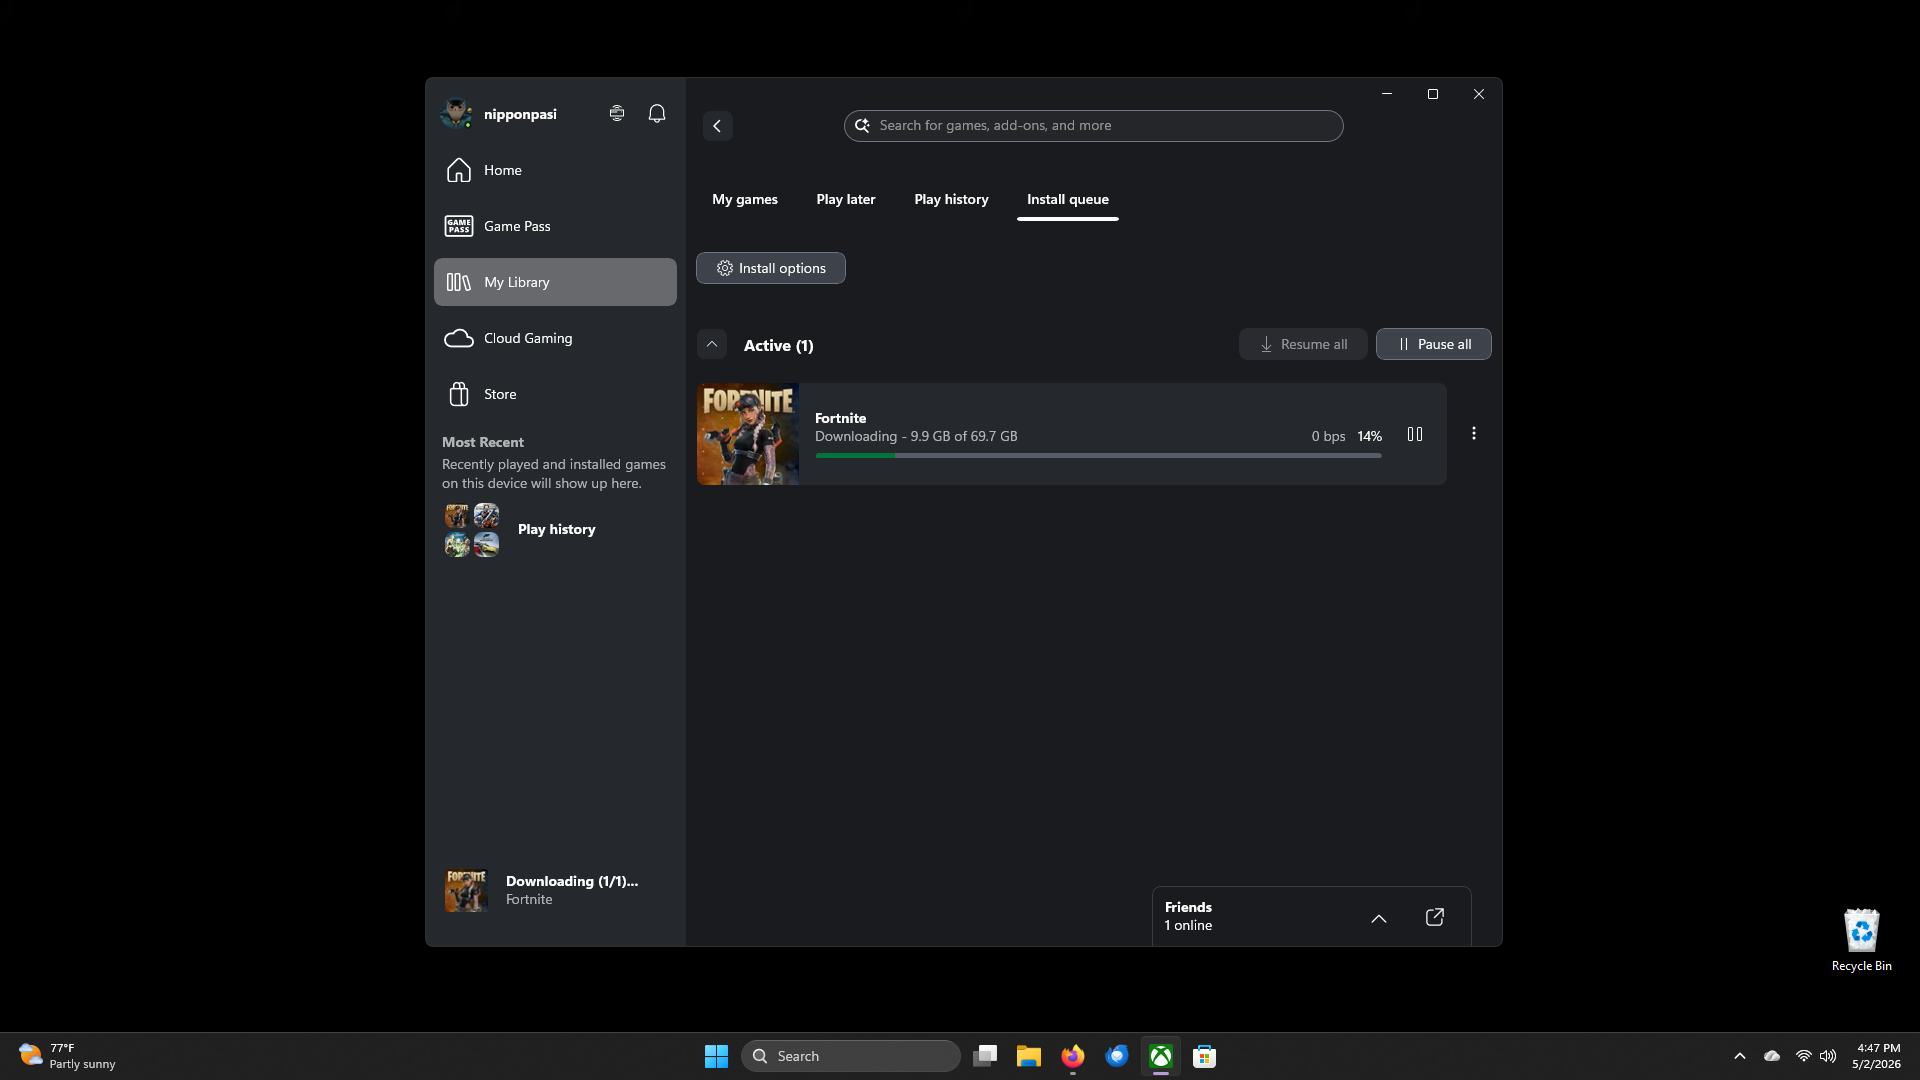The image size is (1920, 1080).
Task: Click the Fortnite download progress bar
Action: click(1098, 456)
